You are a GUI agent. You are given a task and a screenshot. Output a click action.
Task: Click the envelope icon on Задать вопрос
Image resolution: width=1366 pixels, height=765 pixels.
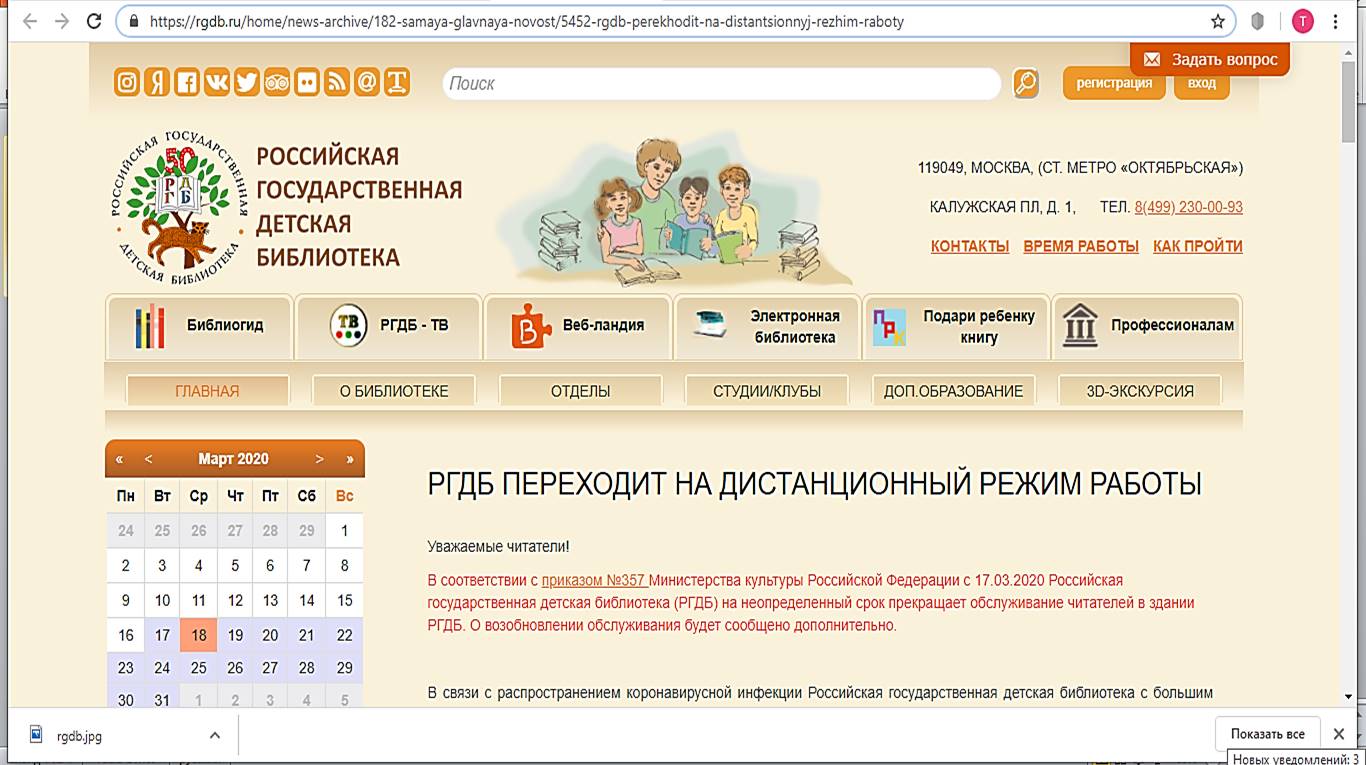1152,60
